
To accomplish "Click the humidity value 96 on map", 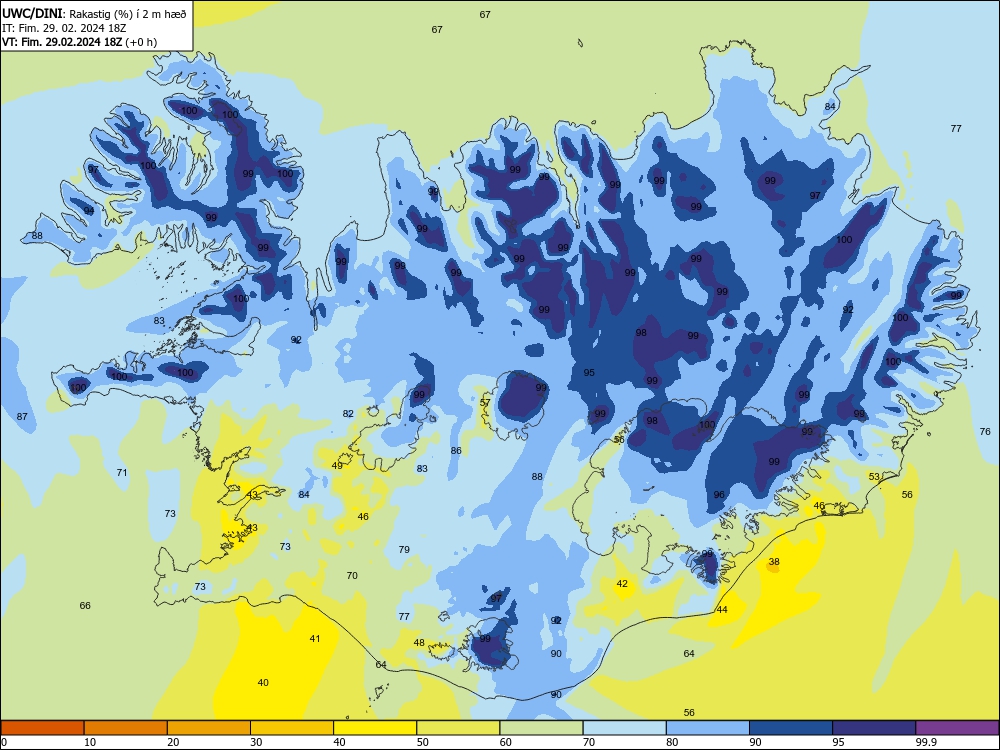I will pyautogui.click(x=719, y=494).
